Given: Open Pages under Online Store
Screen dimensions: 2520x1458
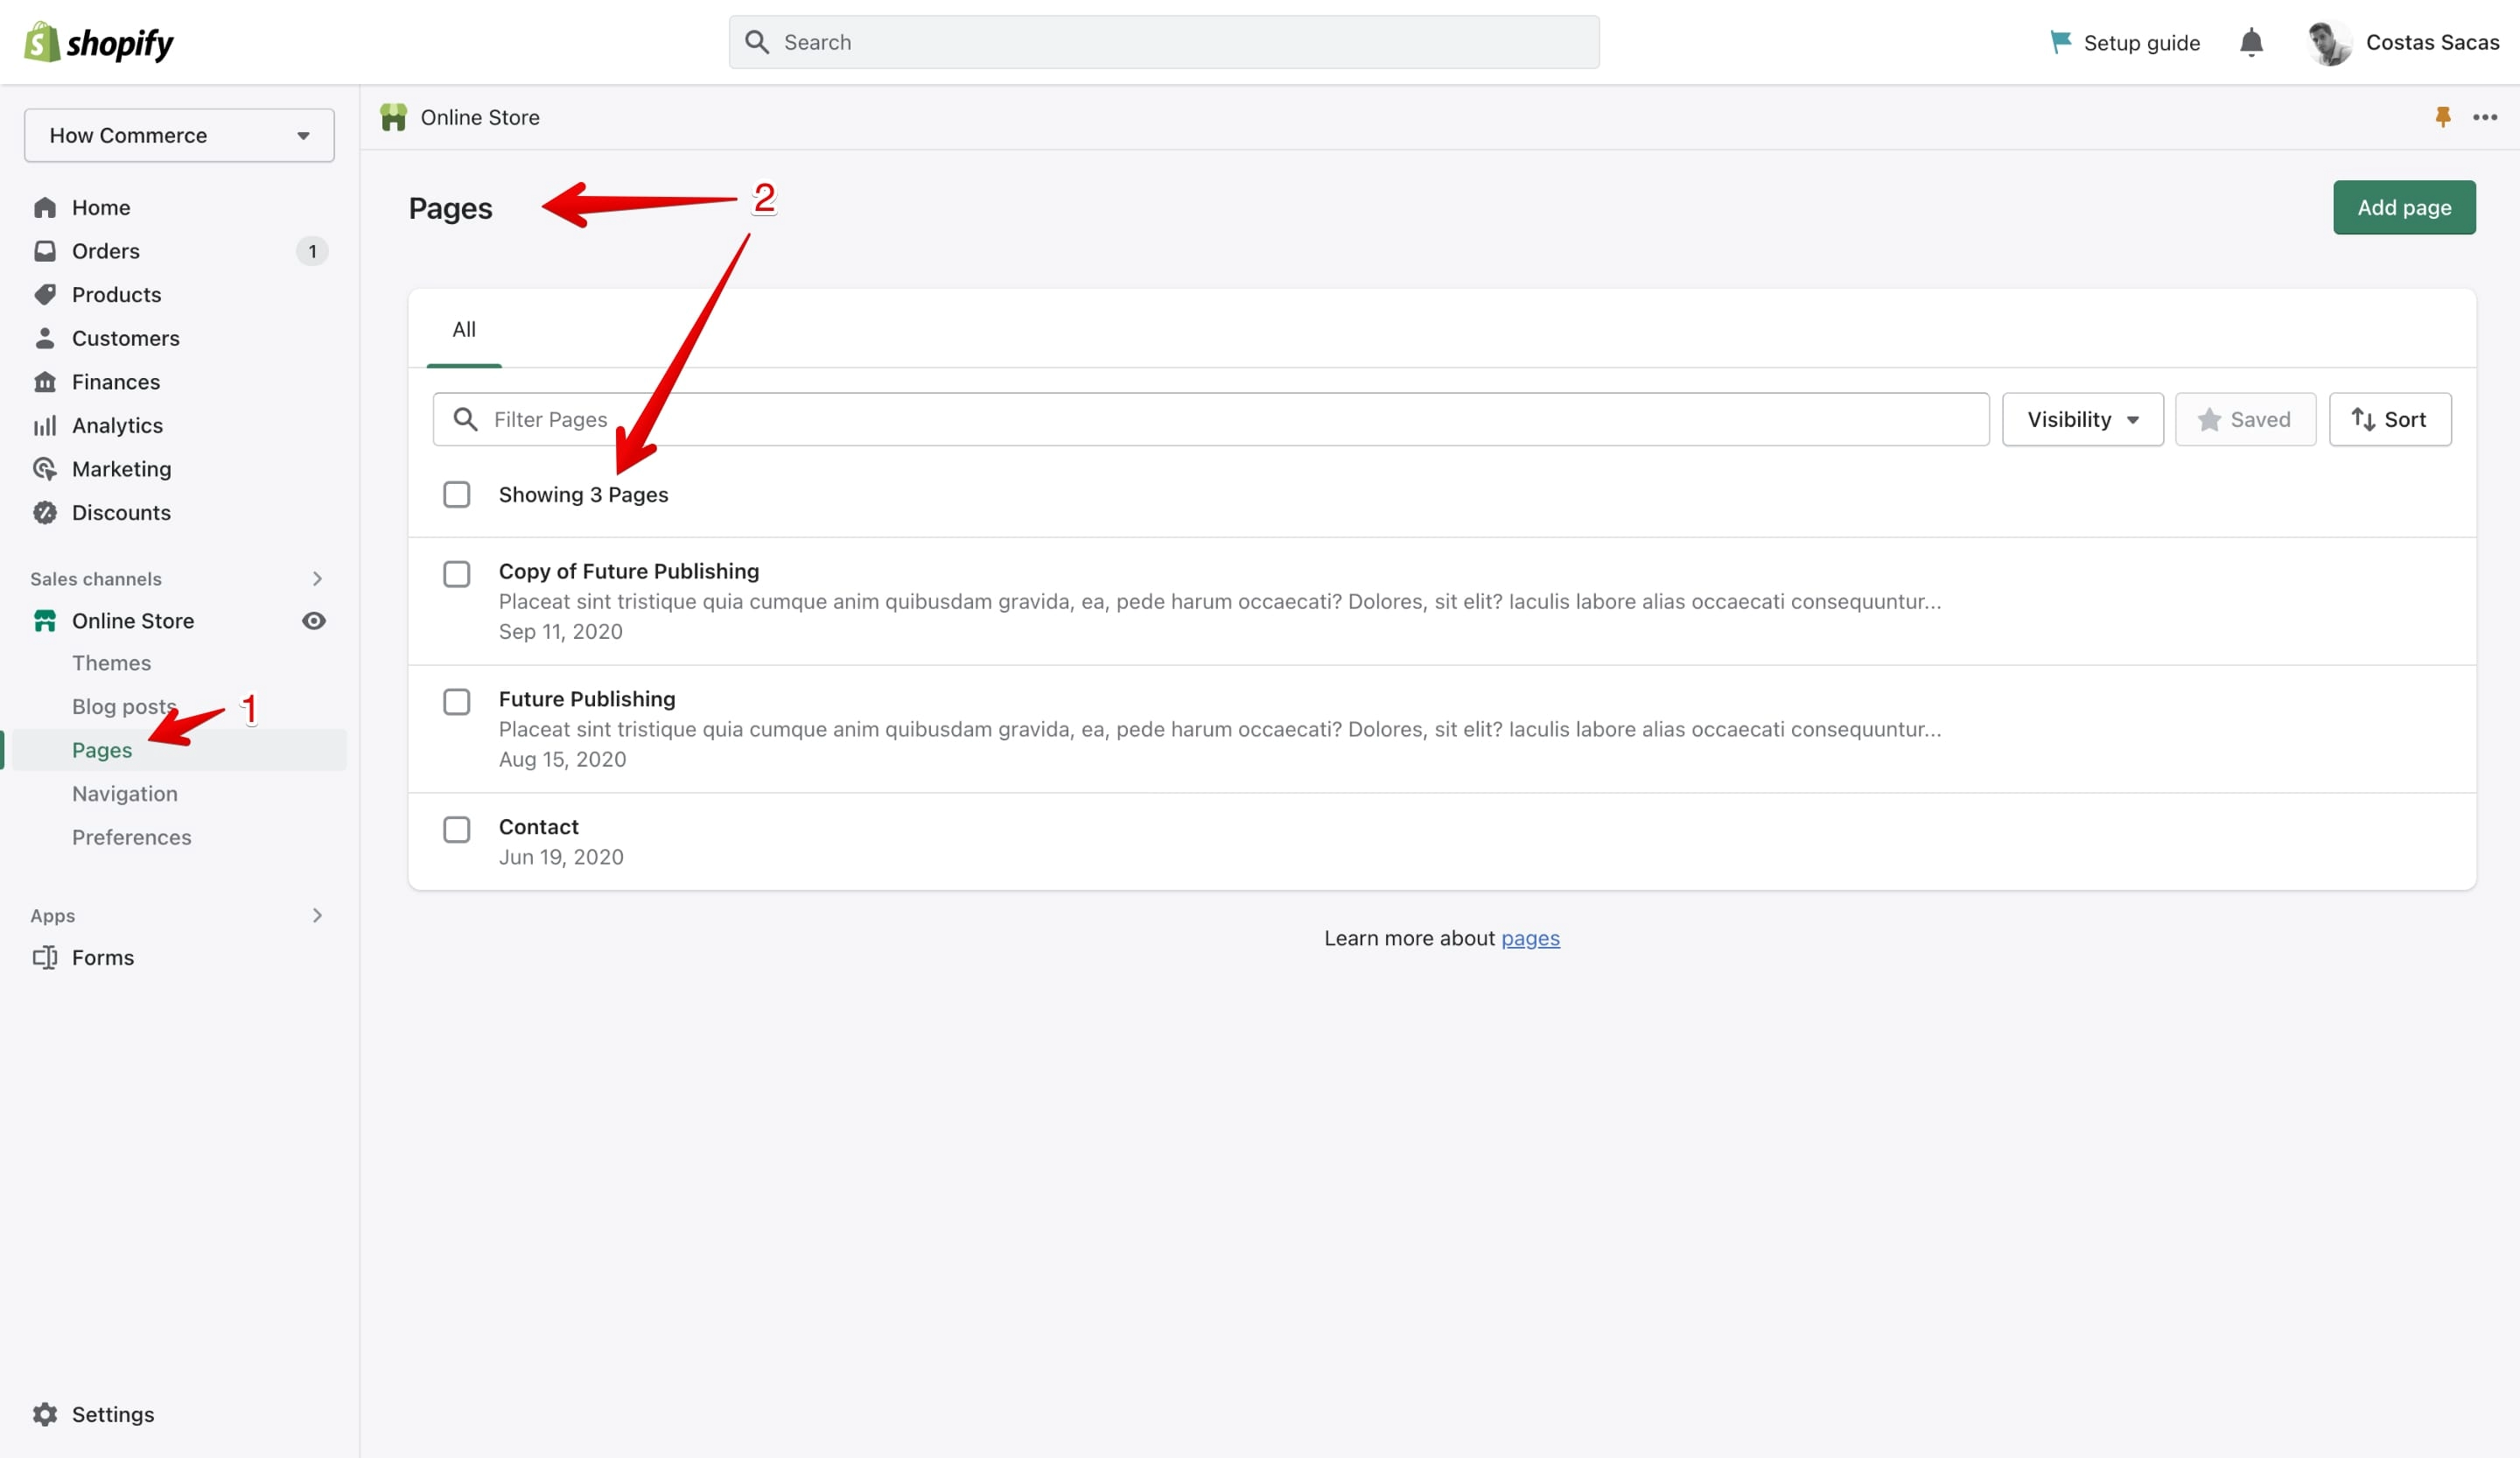Looking at the screenshot, I should click(102, 750).
